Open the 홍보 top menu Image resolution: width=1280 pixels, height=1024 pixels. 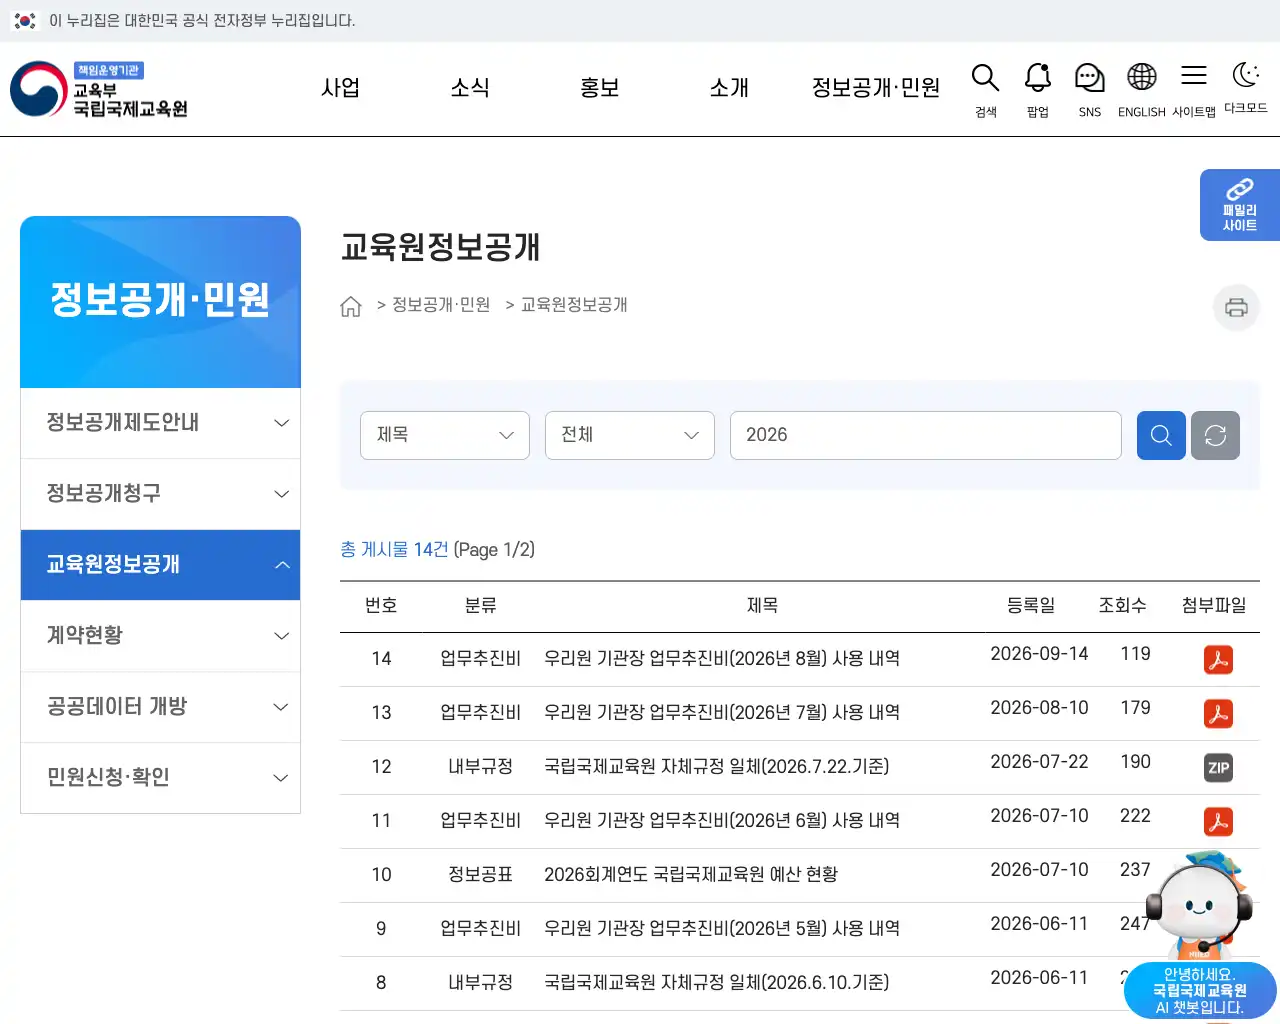pos(600,88)
